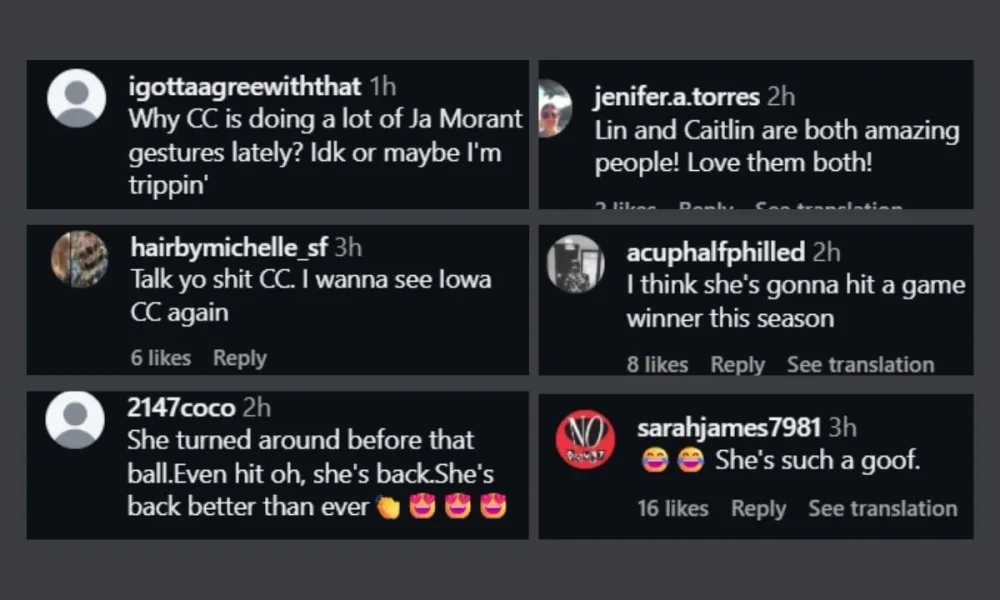Open hairbymichelle_sf username link
The height and width of the screenshot is (600, 1000).
[229, 247]
